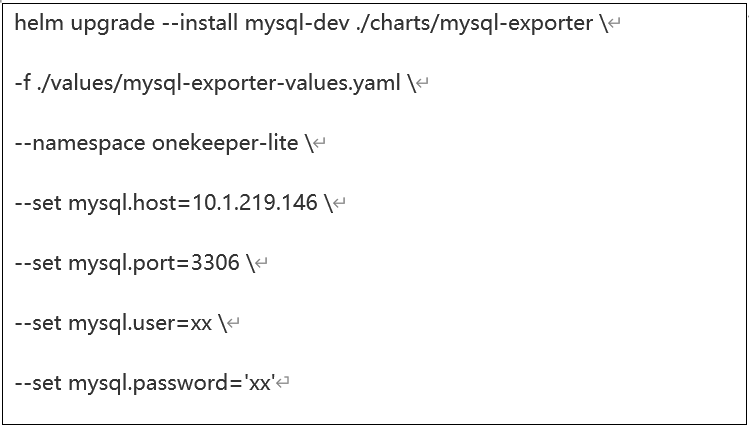The image size is (749, 425).
Task: Click paragraph mark after the mysql.port line
Action: (x=262, y=262)
